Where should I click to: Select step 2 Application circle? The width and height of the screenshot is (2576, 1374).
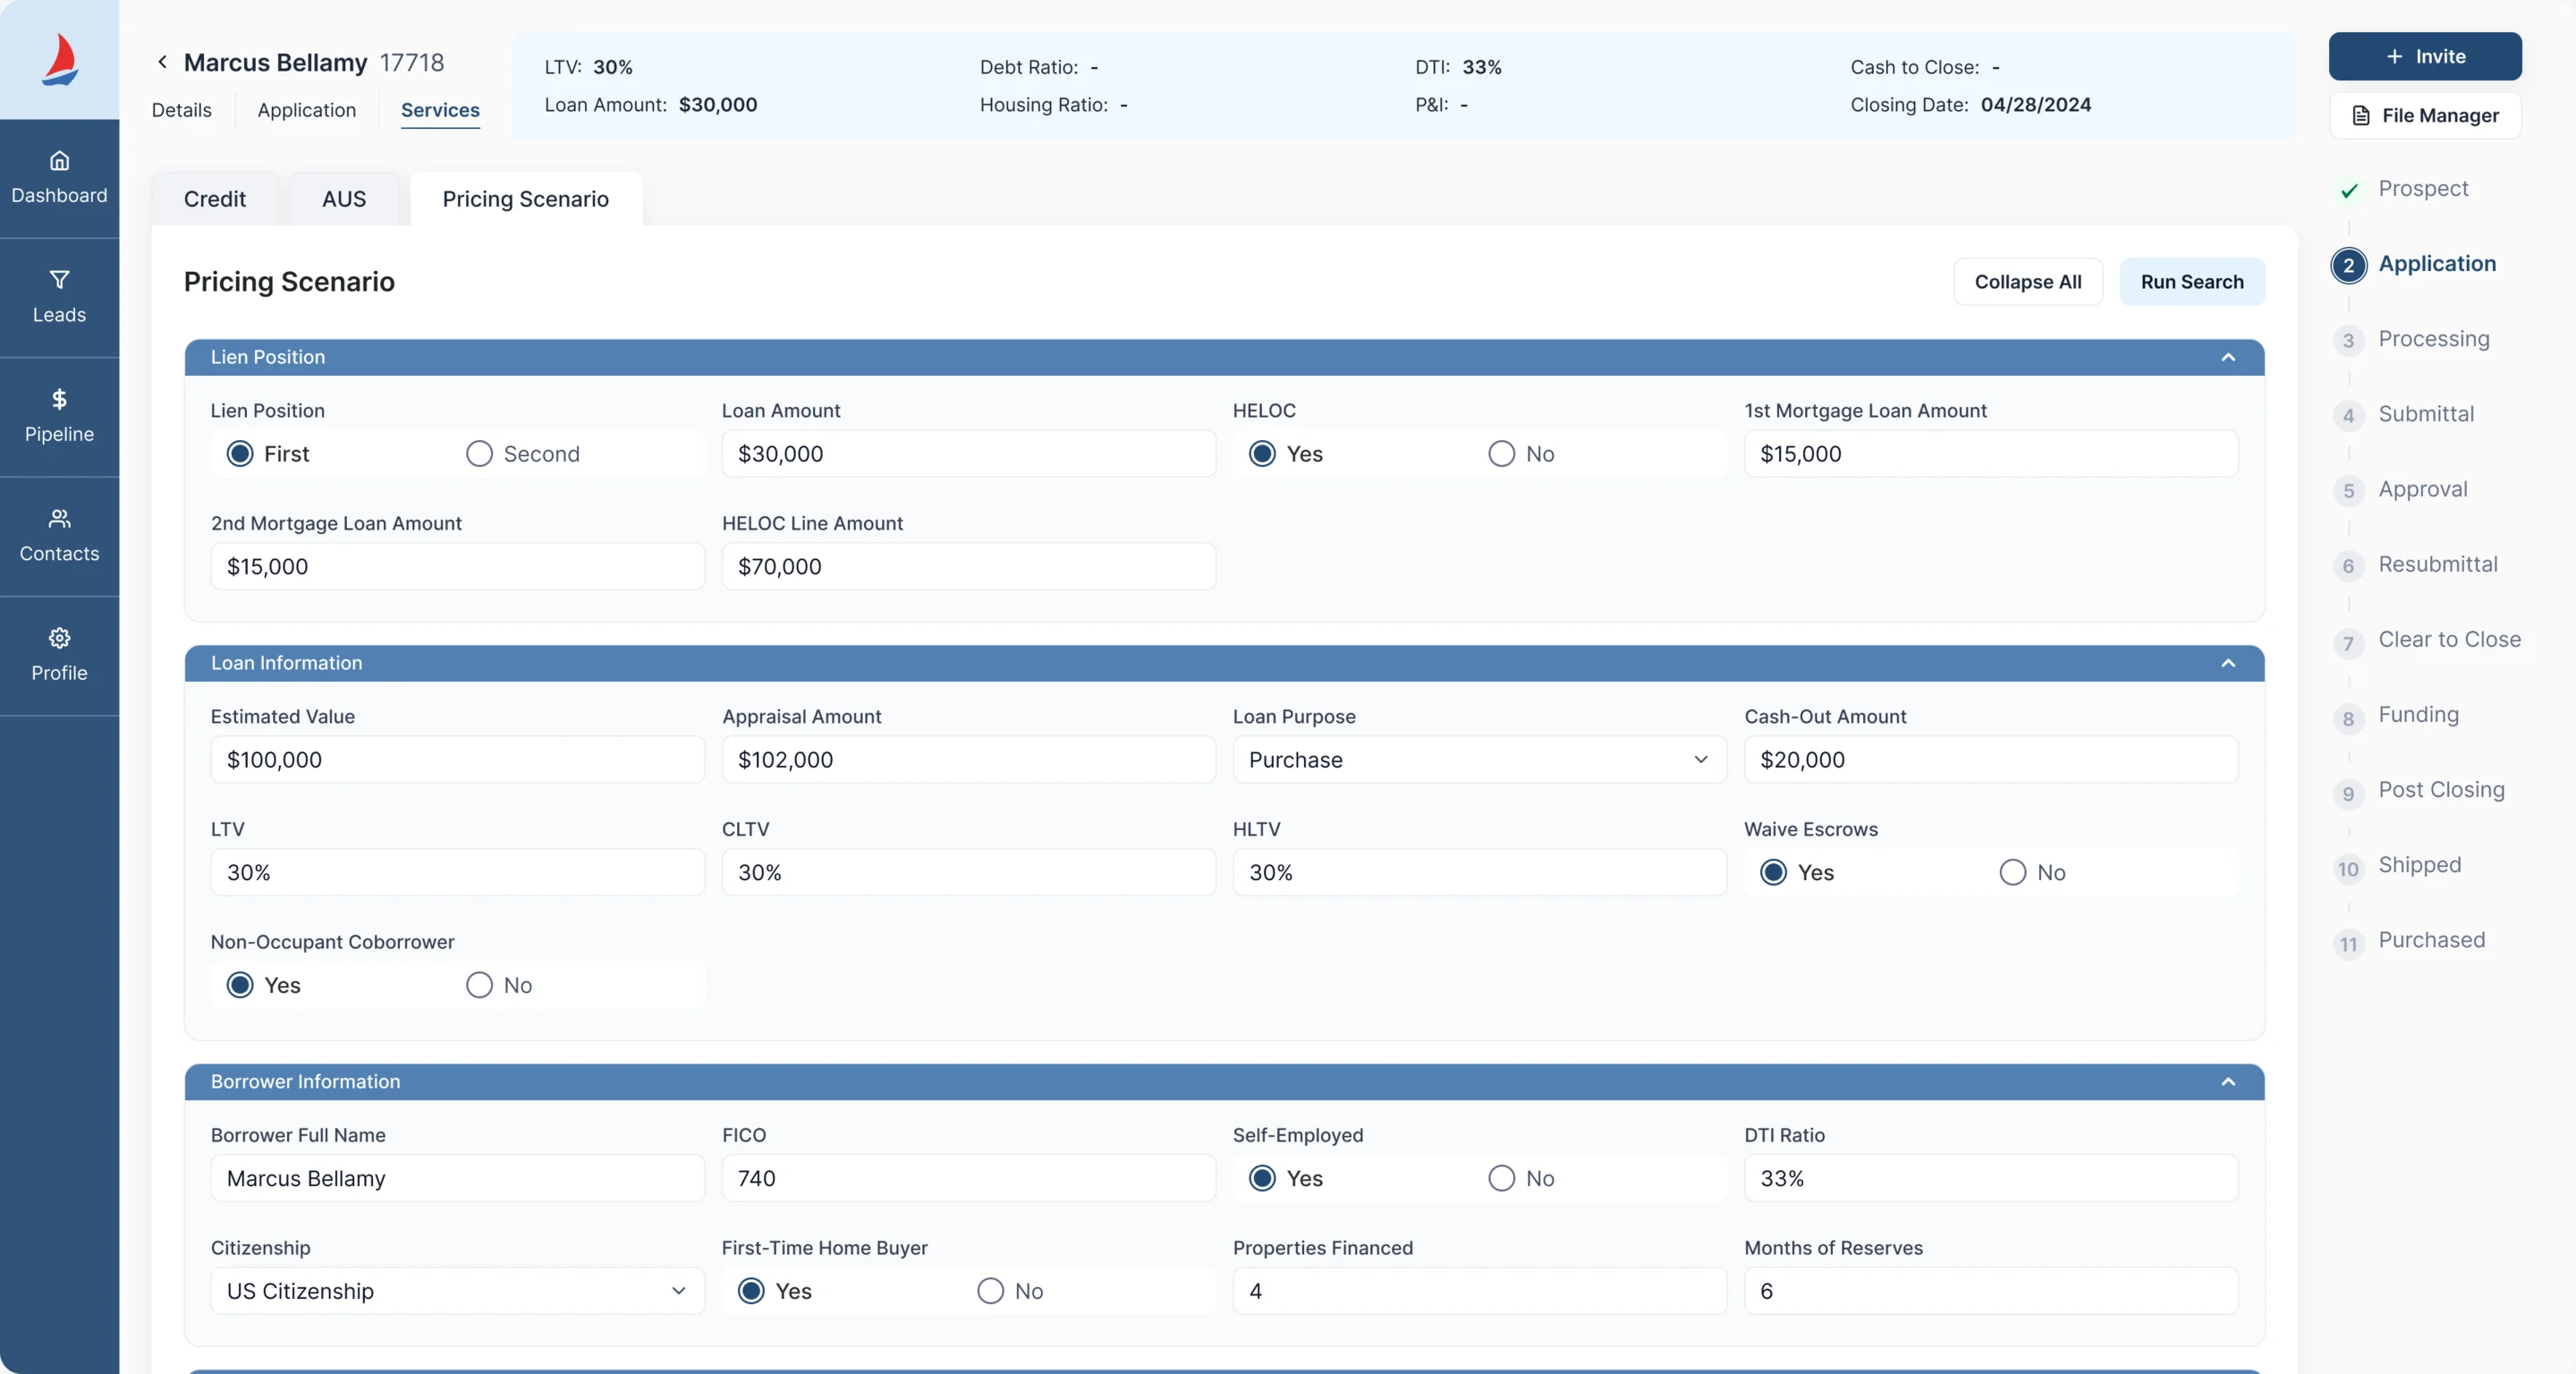(x=2349, y=266)
